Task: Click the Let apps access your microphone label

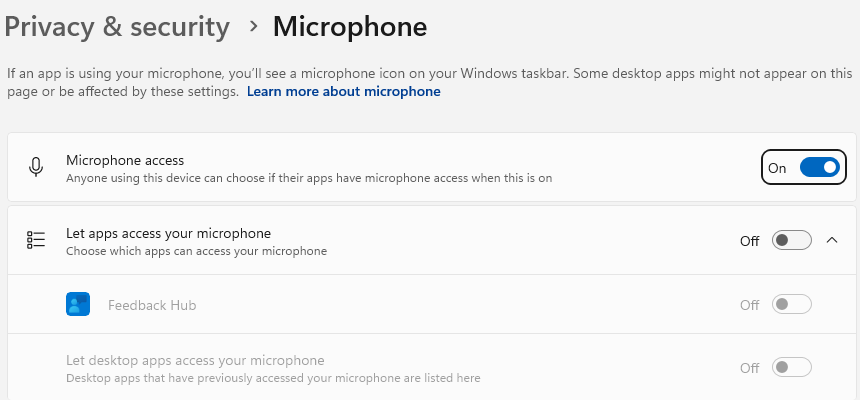Action: click(x=168, y=233)
